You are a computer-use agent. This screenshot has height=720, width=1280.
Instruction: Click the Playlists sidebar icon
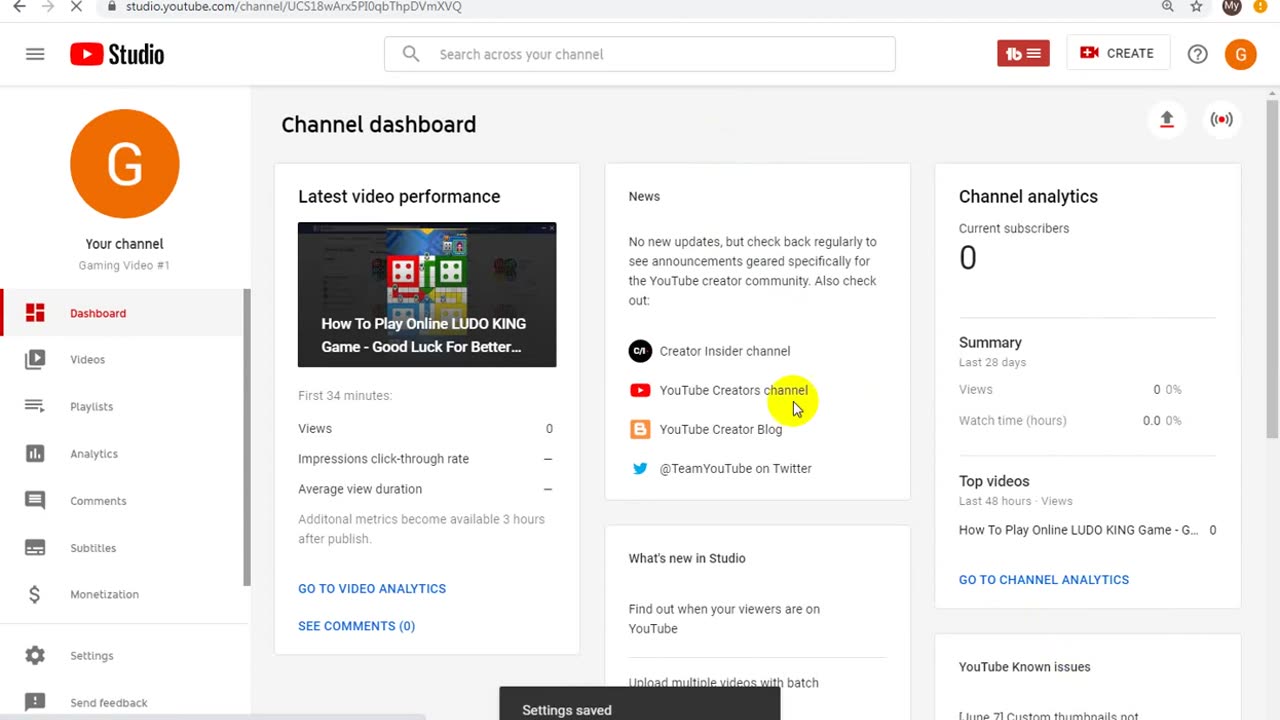pos(35,406)
